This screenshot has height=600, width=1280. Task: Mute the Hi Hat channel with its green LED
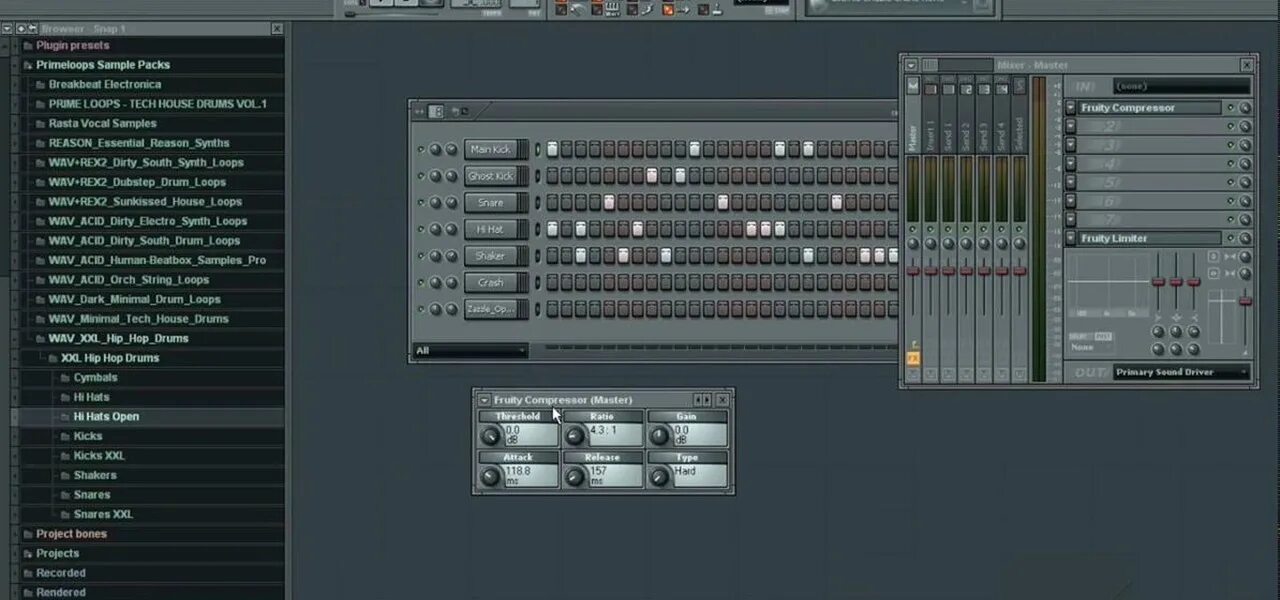(421, 229)
